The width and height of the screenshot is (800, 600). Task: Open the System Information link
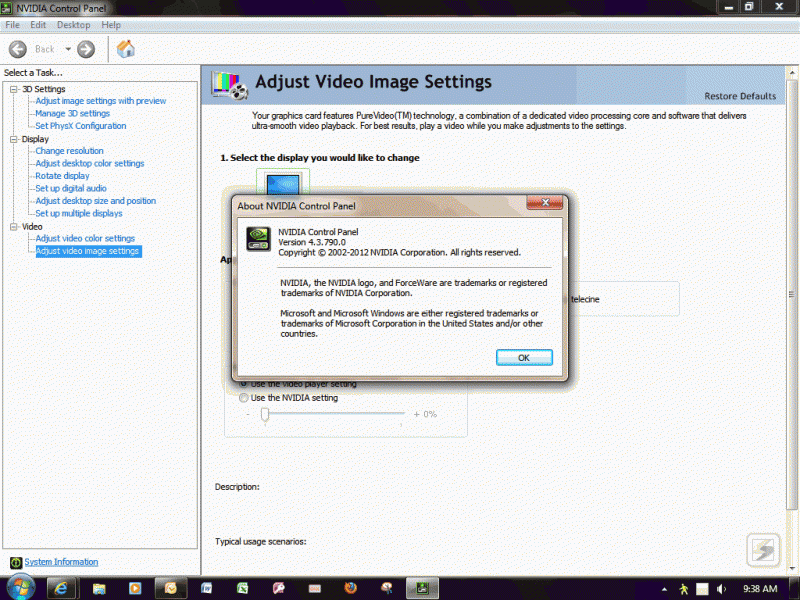(61, 562)
